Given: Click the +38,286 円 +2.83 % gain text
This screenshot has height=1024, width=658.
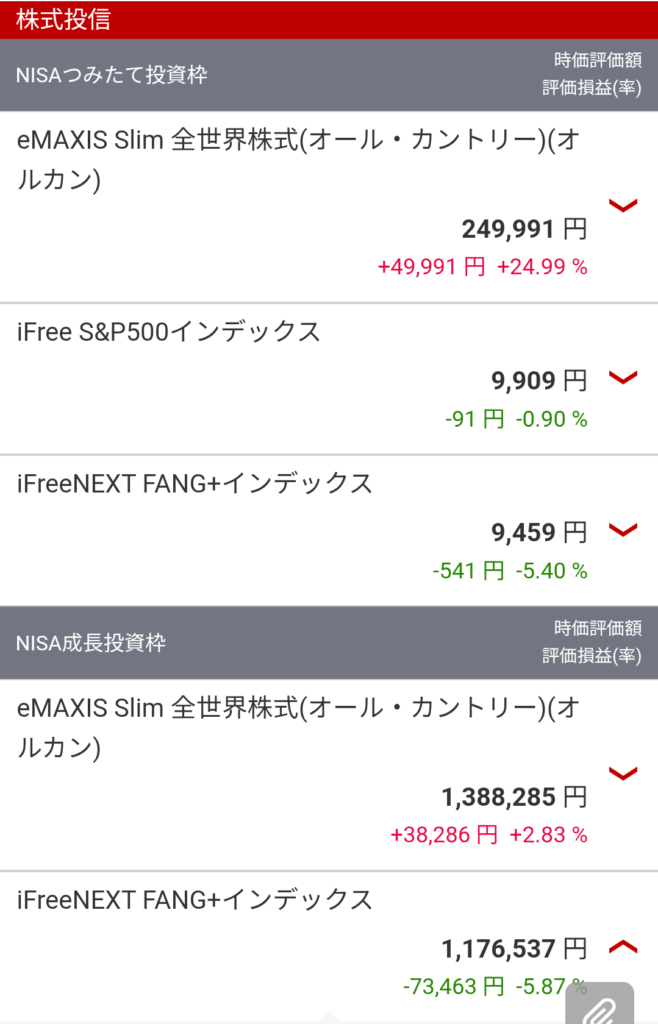Looking at the screenshot, I should click(x=489, y=835).
